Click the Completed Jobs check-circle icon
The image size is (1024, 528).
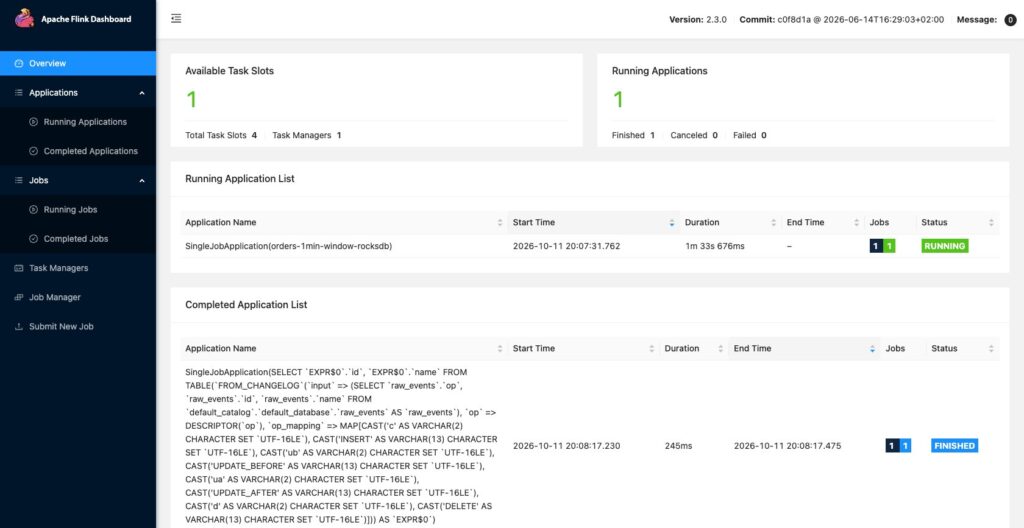33,239
